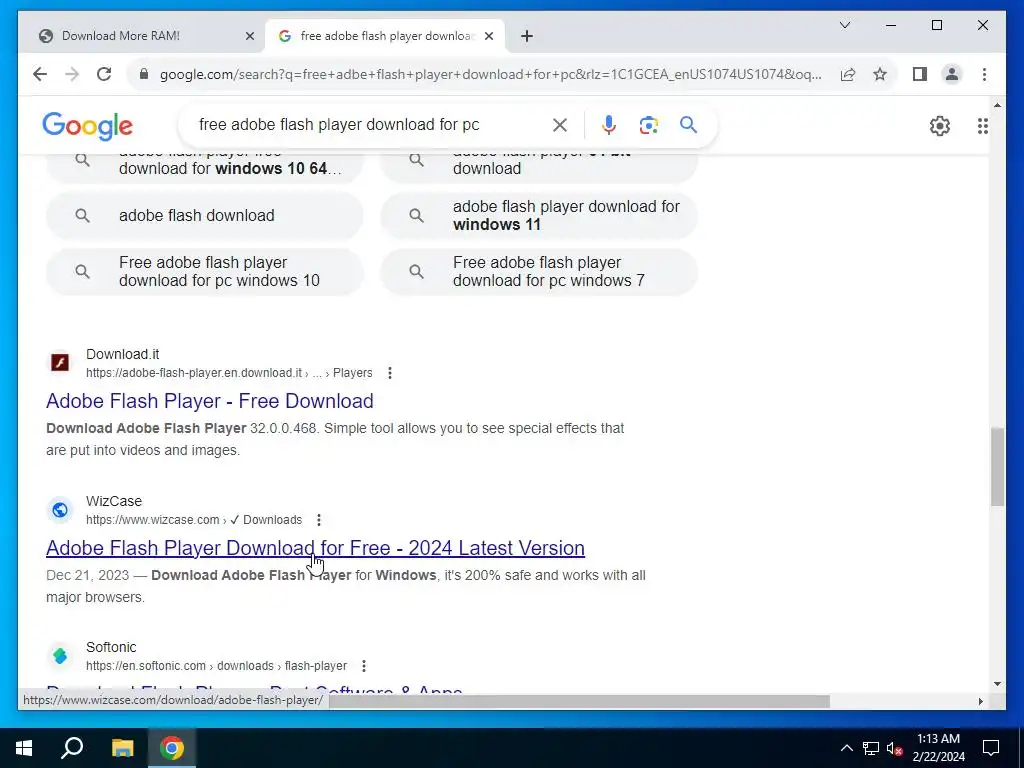Show hidden system tray icons
1024x768 pixels.
[x=846, y=748]
